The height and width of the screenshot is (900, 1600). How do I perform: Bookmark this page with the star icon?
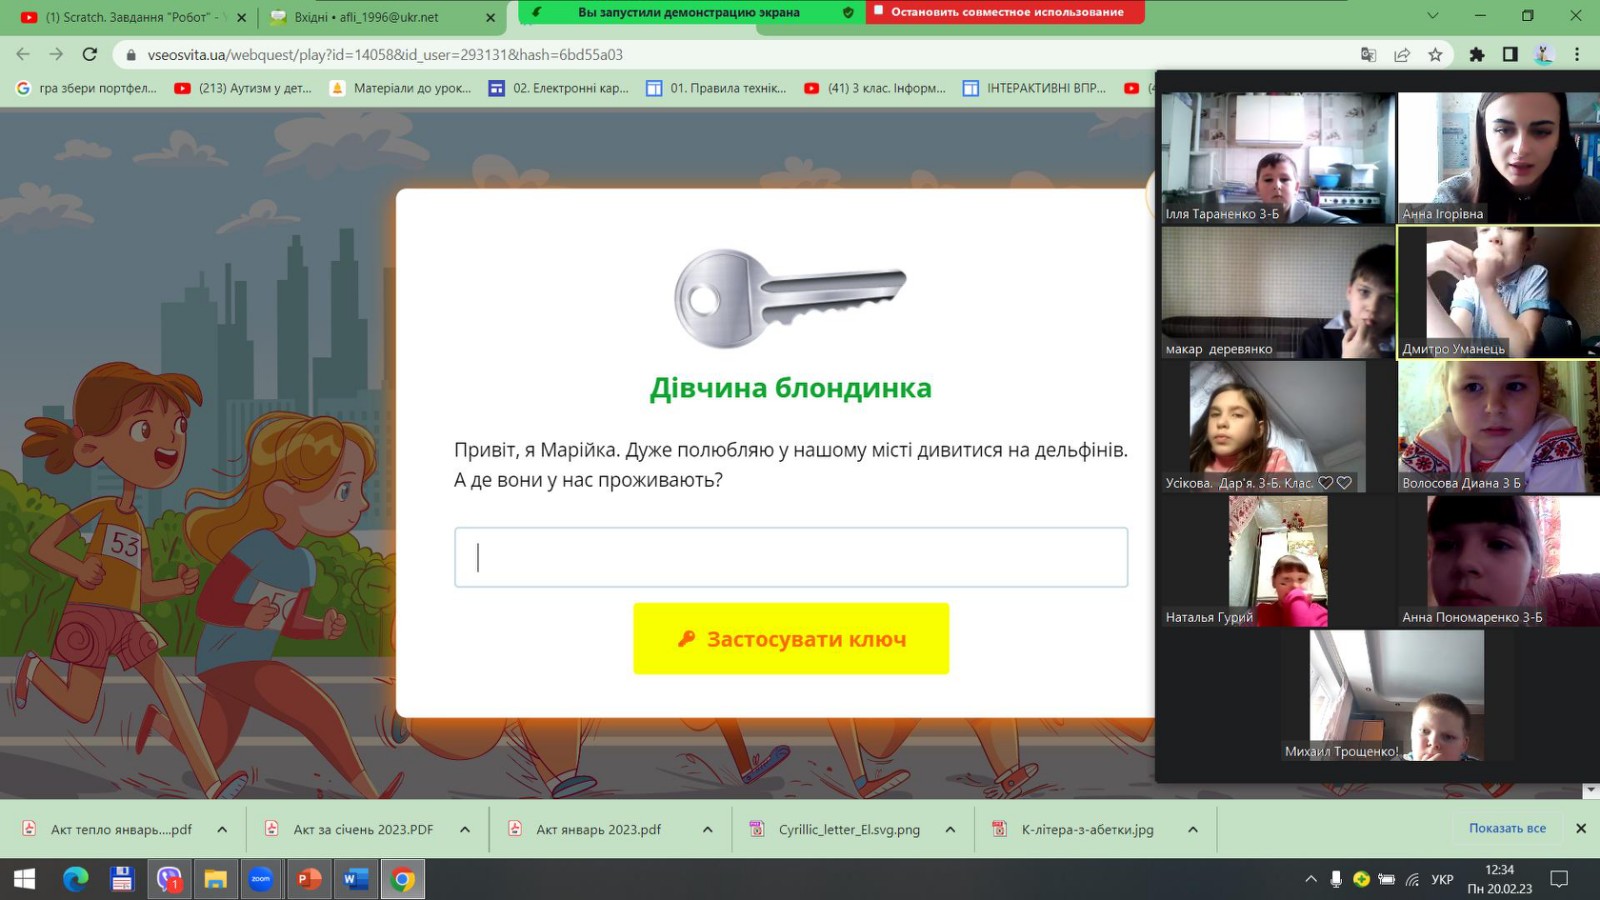click(1435, 54)
